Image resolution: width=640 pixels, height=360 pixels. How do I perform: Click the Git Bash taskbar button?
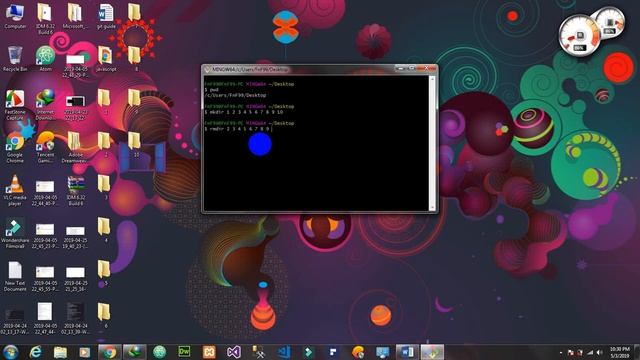click(432, 352)
